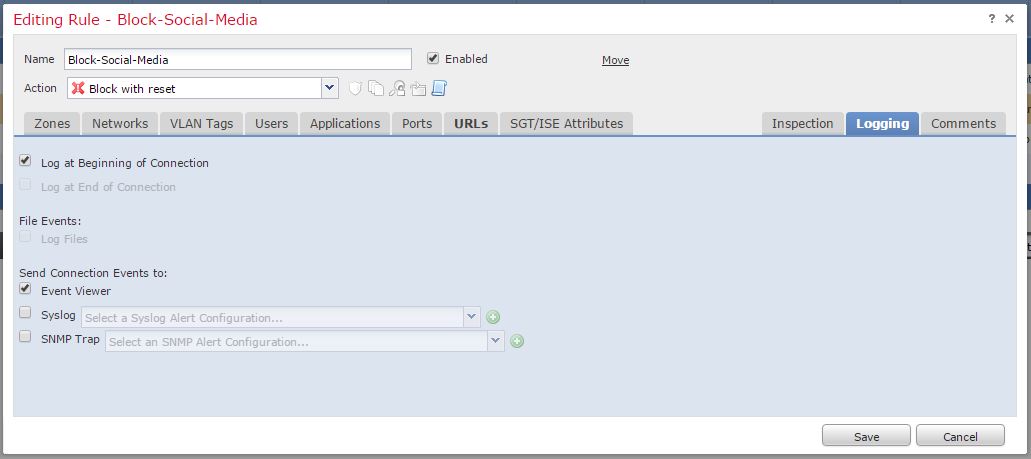The width and height of the screenshot is (1031, 459).
Task: Click the Send Connection Events to label
Action: click(93, 272)
